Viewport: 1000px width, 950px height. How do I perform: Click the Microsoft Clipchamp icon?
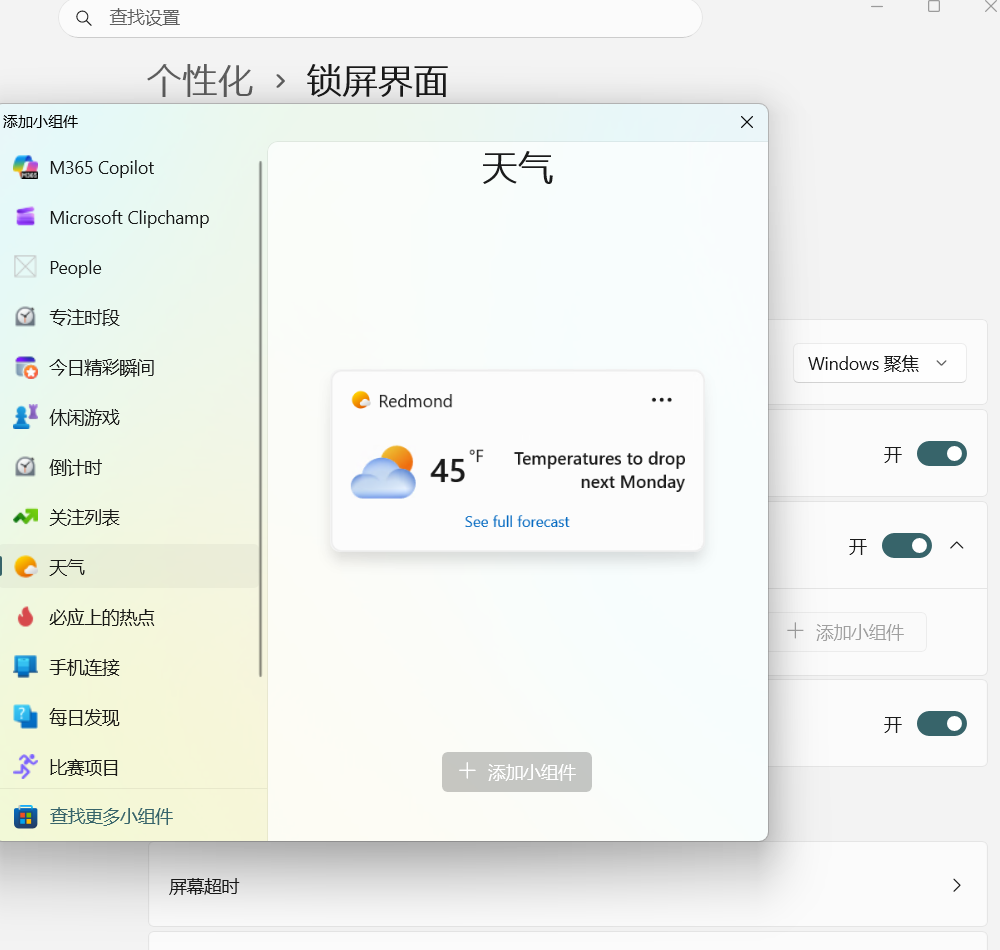[x=26, y=217]
